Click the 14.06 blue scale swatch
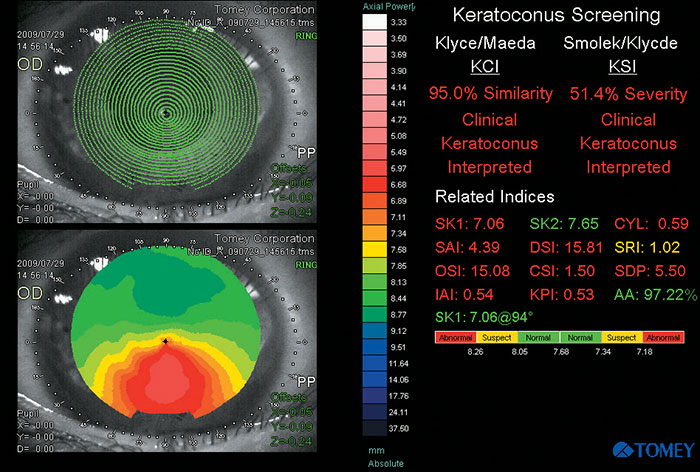 pos(375,380)
